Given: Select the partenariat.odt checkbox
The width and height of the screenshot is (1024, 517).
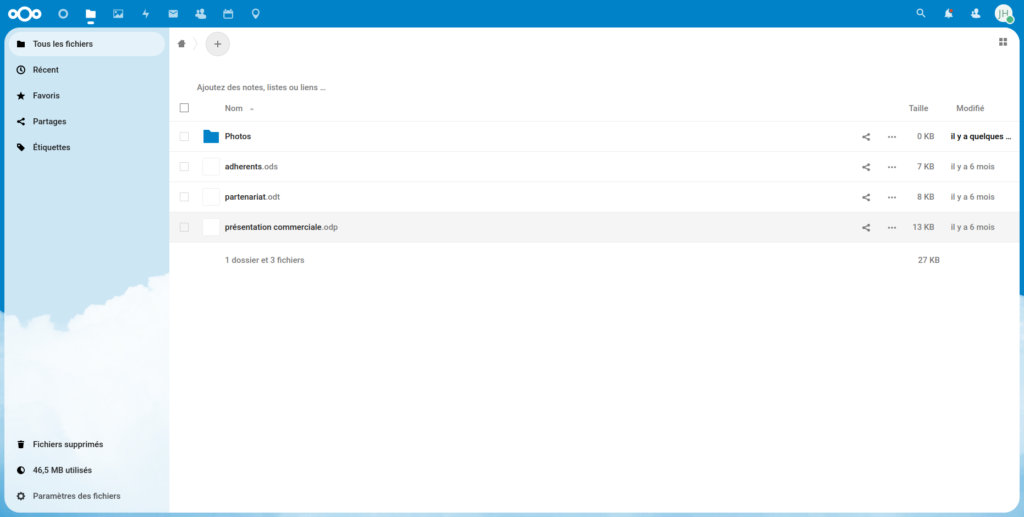Looking at the screenshot, I should [x=184, y=196].
